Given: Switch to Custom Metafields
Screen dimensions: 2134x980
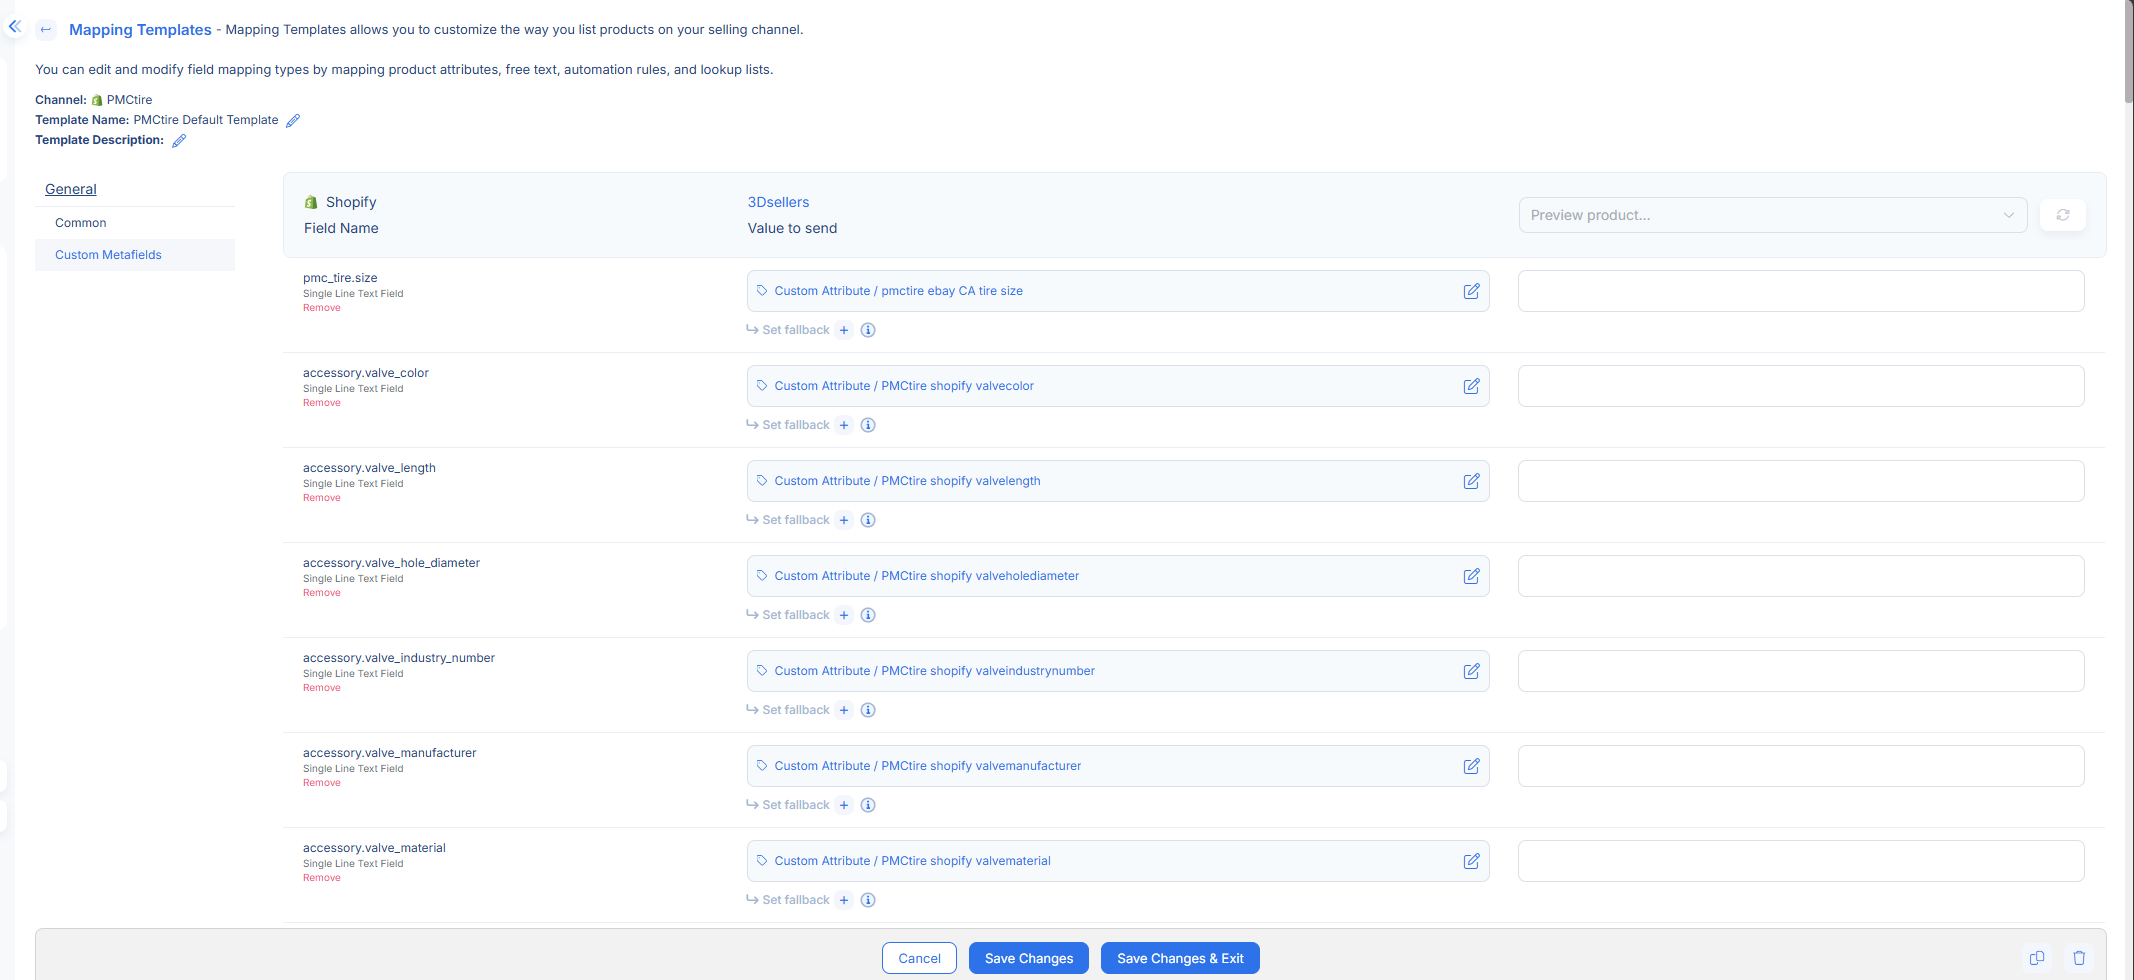Looking at the screenshot, I should 108,254.
